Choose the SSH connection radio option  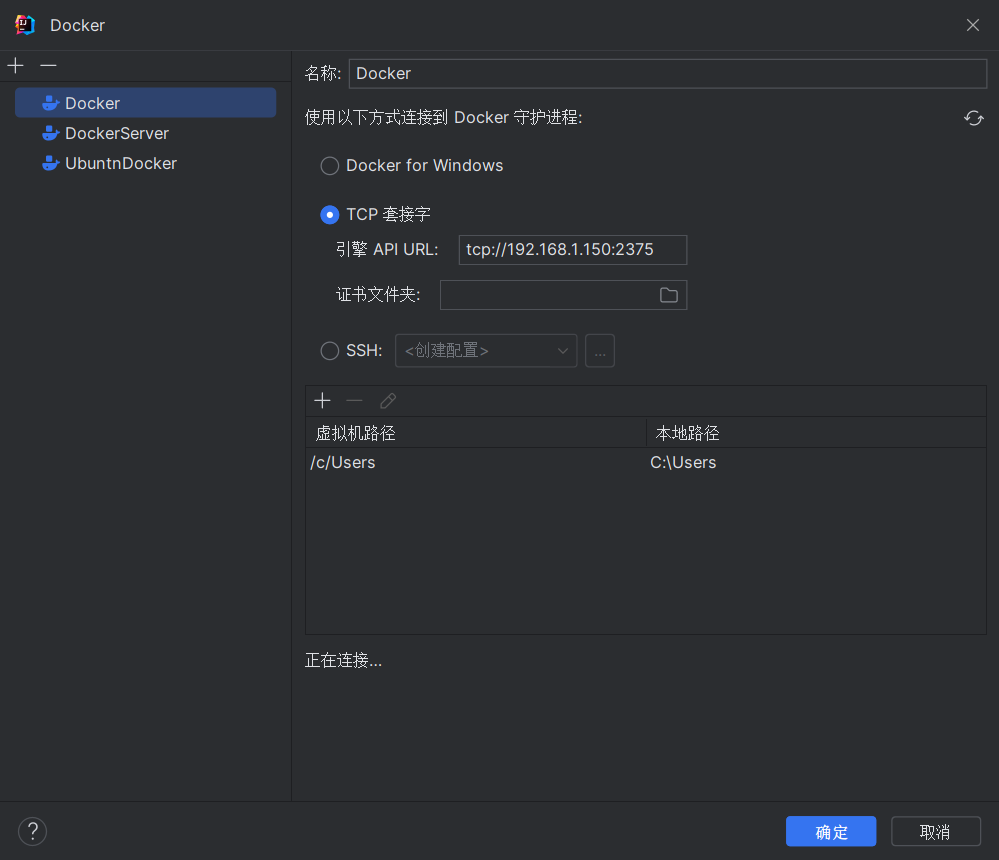(x=329, y=351)
